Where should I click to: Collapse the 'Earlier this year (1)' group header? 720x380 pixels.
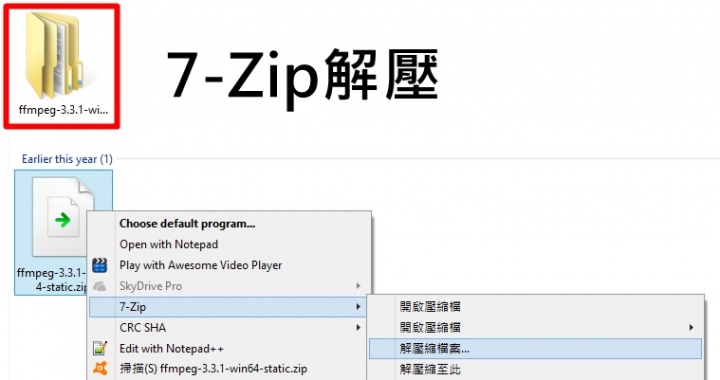pos(67,159)
